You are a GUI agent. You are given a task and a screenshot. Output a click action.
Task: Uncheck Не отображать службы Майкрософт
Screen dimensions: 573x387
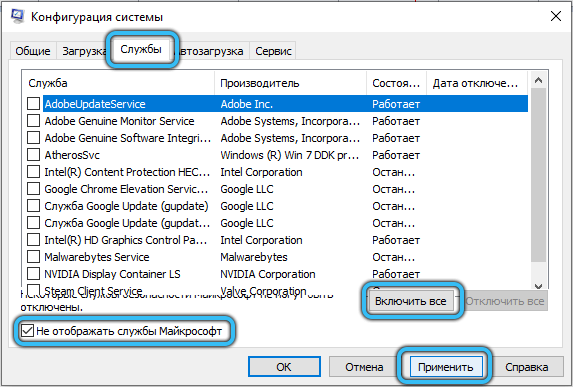[27, 331]
